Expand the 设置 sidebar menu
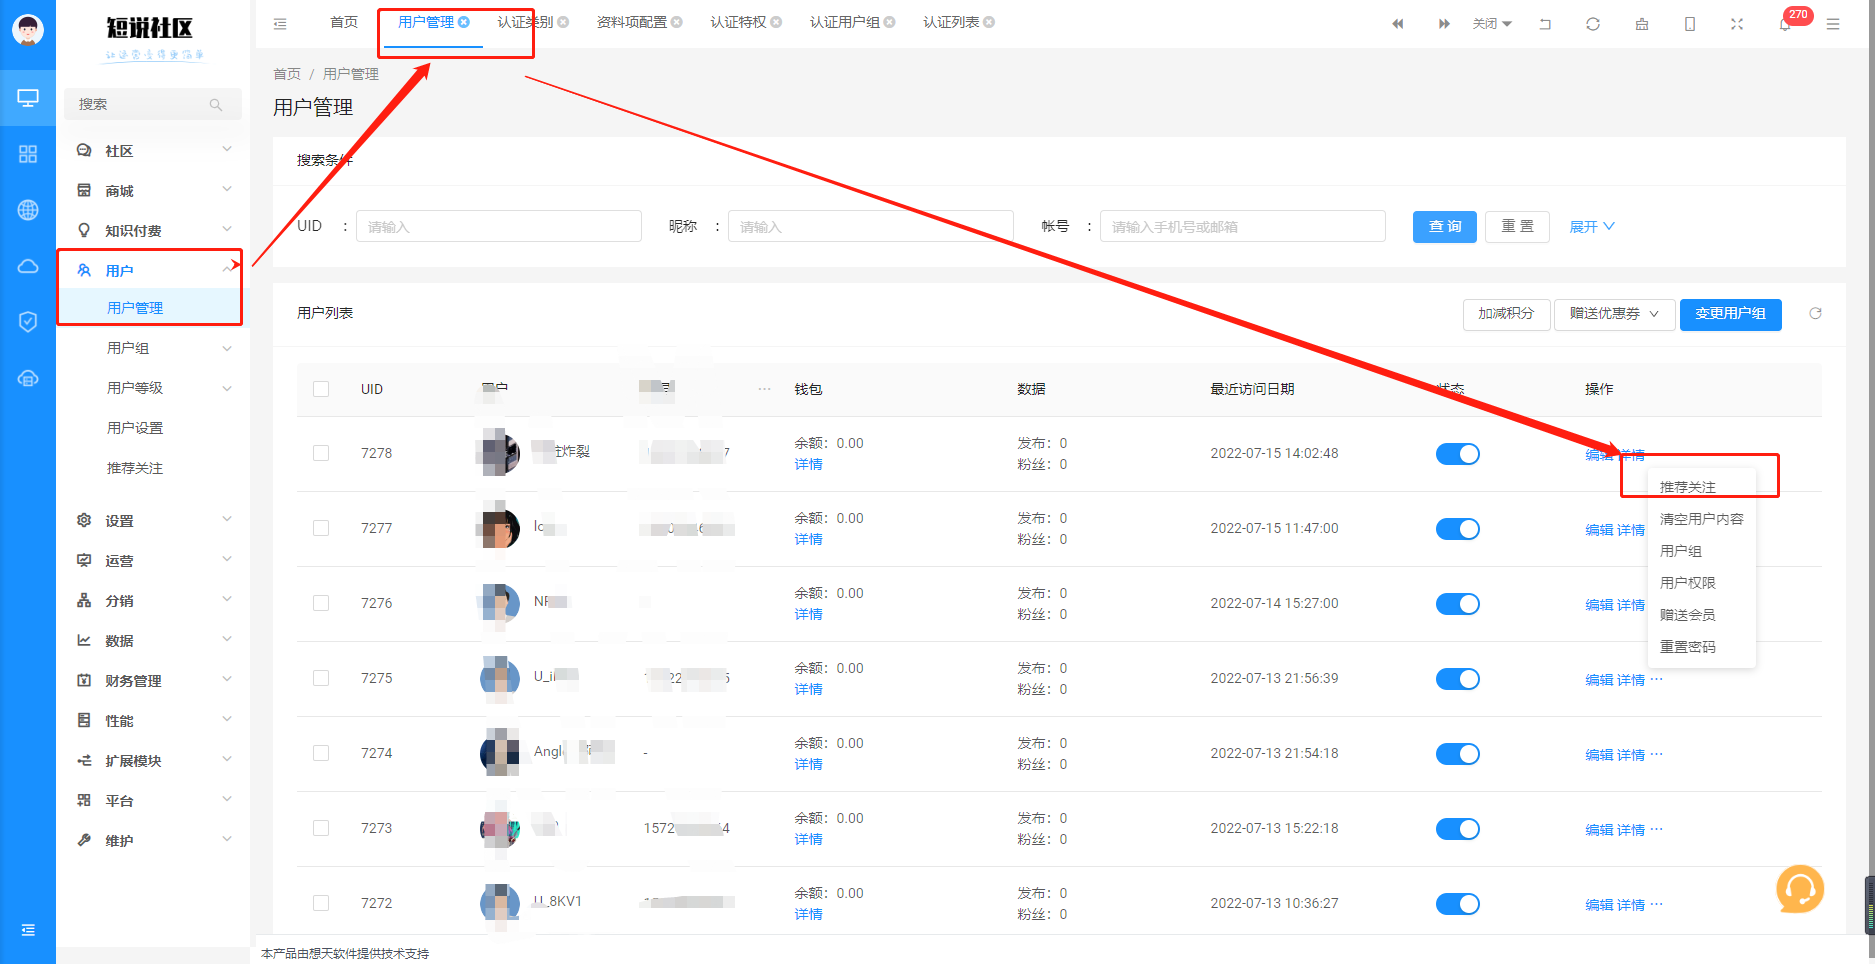 click(153, 521)
